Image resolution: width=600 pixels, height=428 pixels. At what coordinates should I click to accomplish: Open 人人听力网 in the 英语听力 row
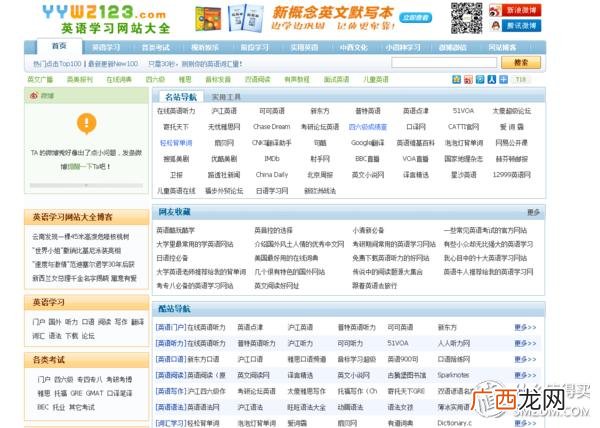[x=454, y=343]
